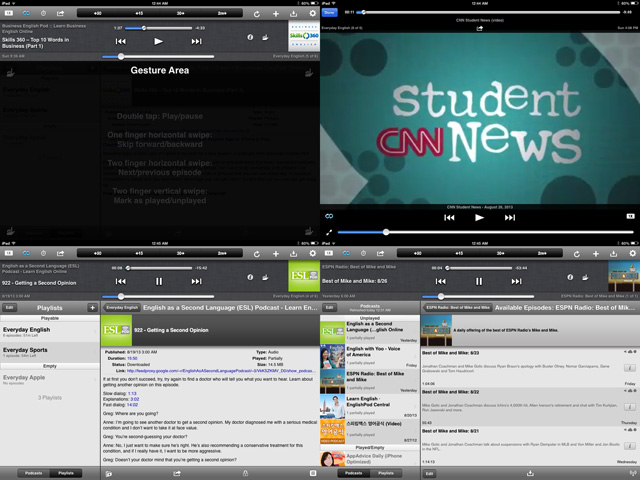
Task: Previous track button in CNN video screenshot
Action: coord(449,218)
